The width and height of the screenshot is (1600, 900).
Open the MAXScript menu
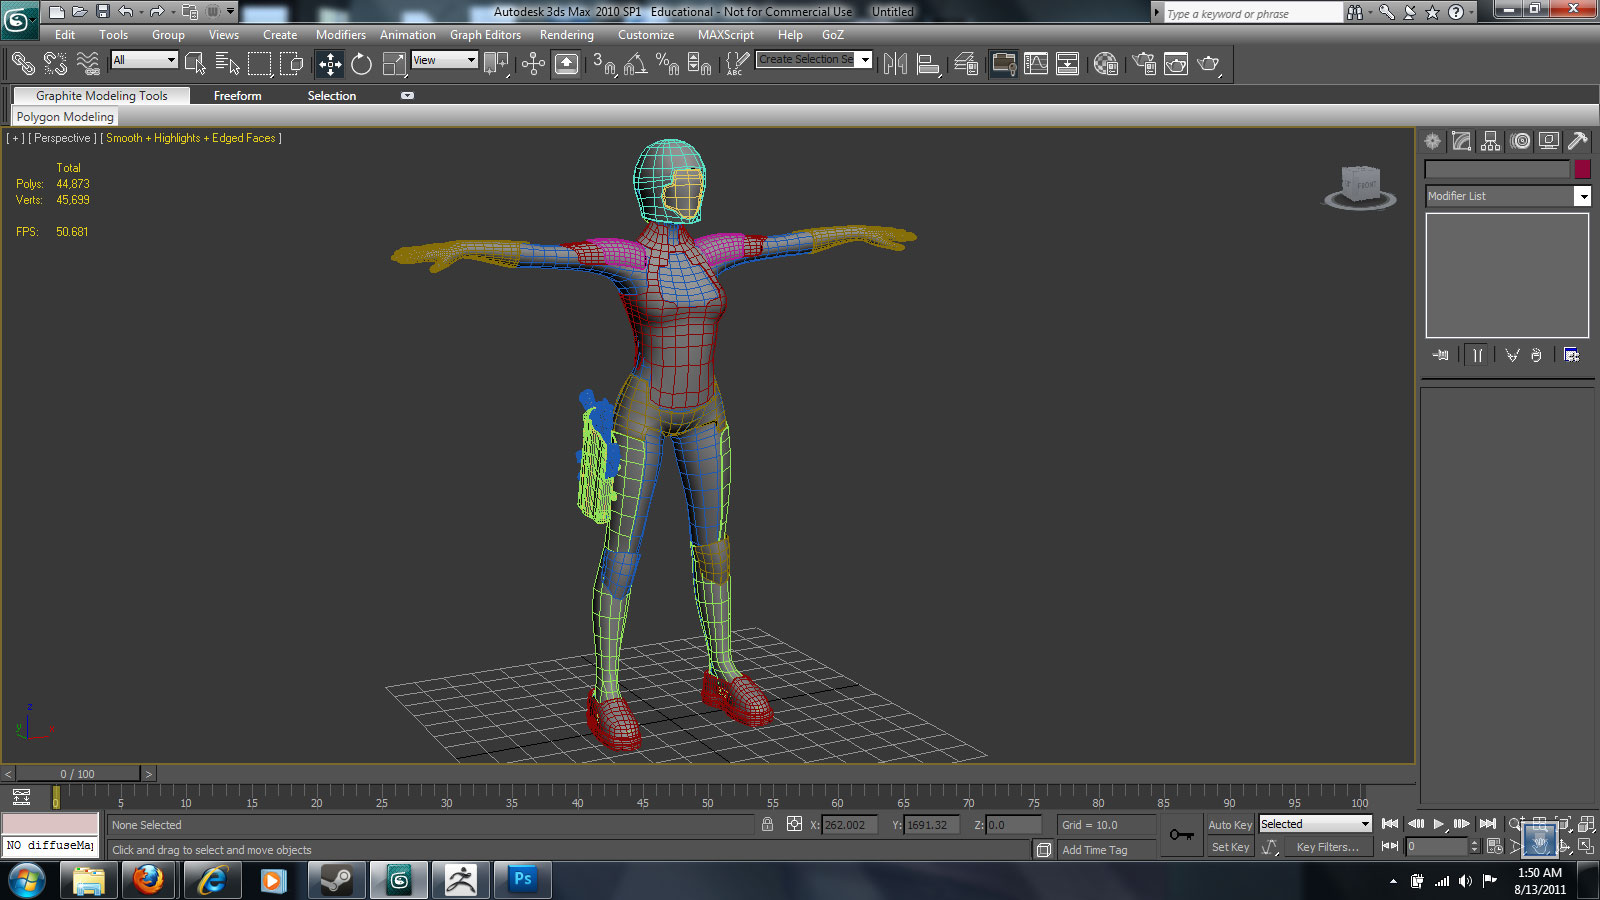[726, 35]
